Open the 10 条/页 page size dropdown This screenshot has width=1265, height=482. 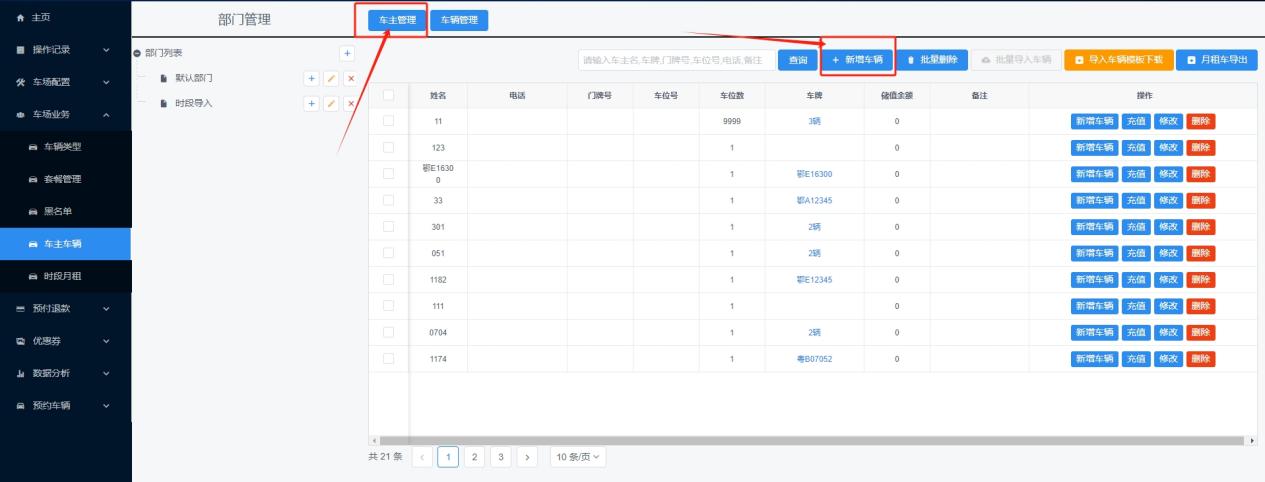(x=579, y=457)
